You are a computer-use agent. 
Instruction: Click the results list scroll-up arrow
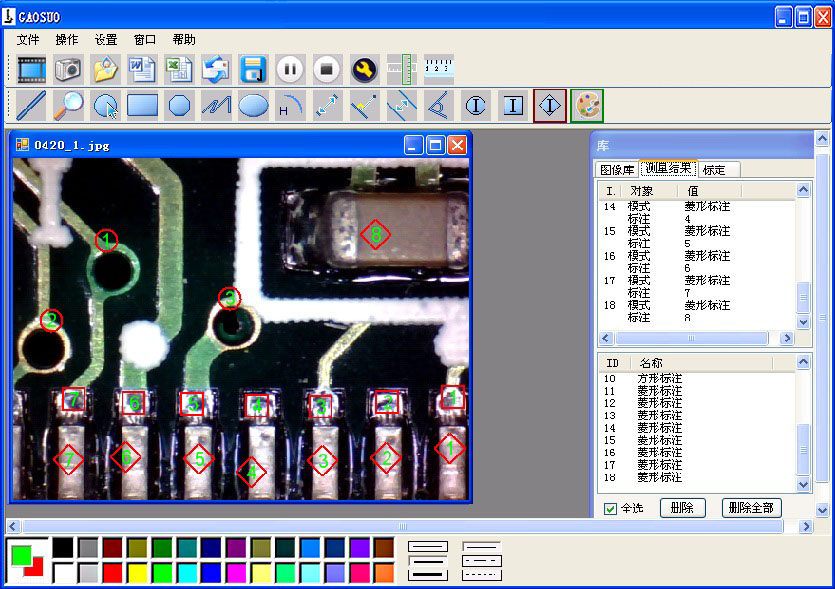pos(803,190)
